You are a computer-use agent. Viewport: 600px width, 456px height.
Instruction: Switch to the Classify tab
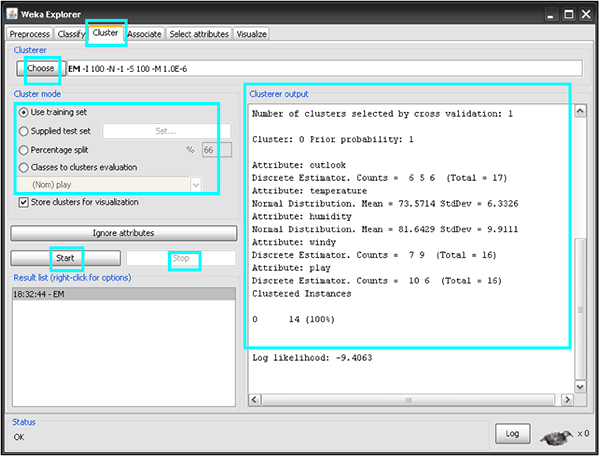[x=71, y=34]
